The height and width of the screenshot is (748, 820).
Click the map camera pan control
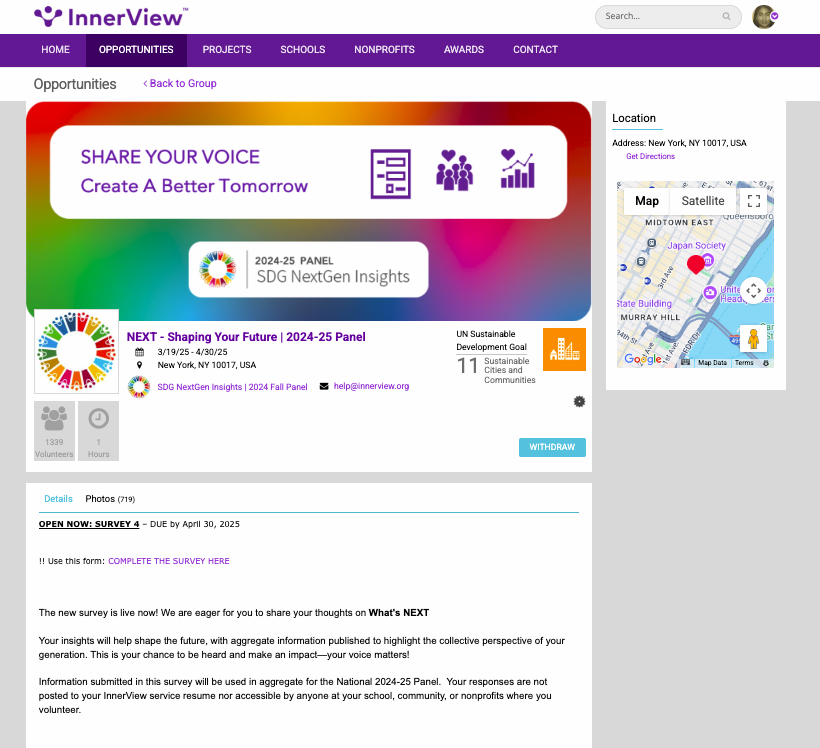(754, 290)
